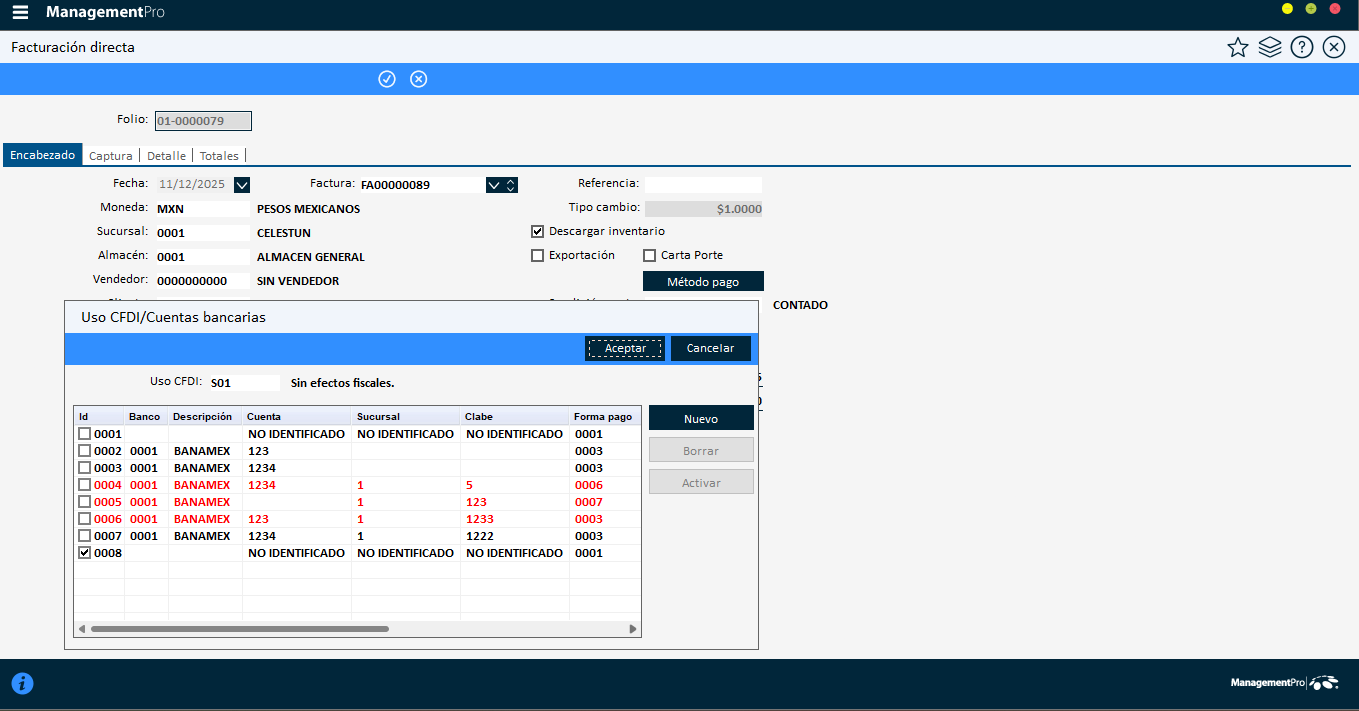
Task: Select bank account row 0007 checkbox
Action: click(x=85, y=536)
